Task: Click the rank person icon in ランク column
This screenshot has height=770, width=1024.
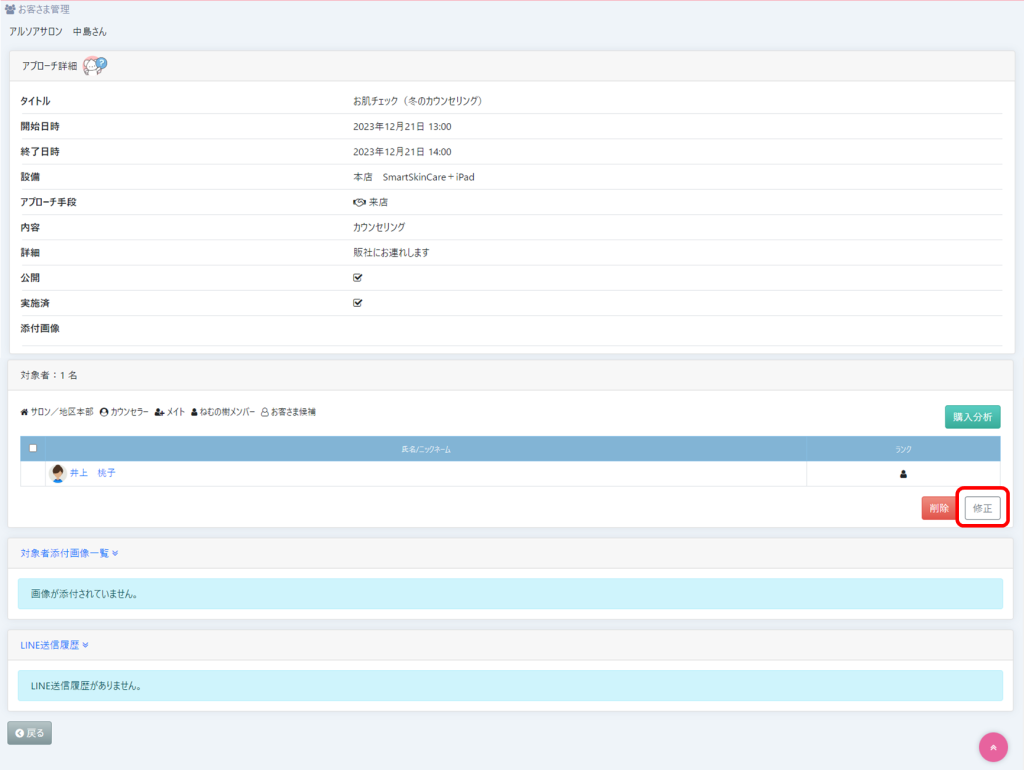Action: point(903,474)
